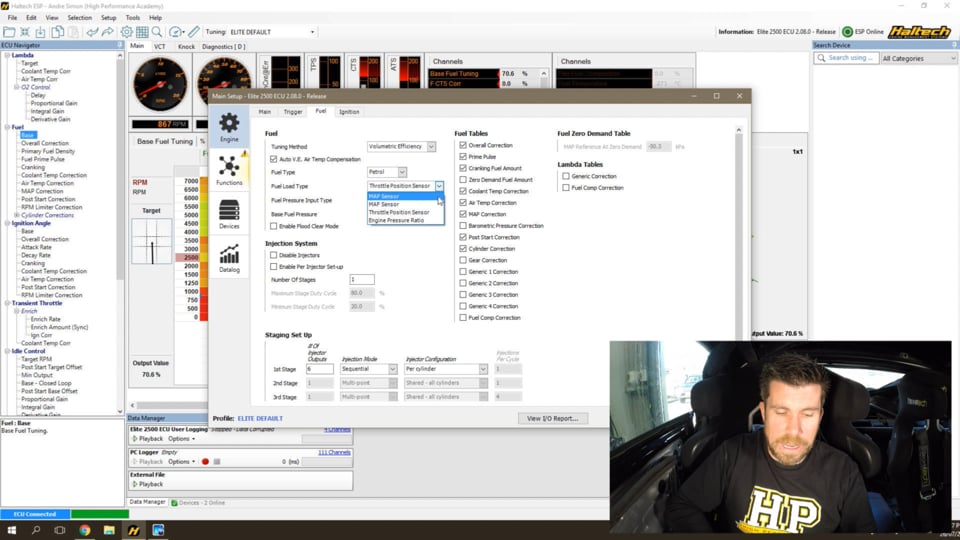
Task: Expand the Cylinder Corrections tree node
Action: click(17, 216)
